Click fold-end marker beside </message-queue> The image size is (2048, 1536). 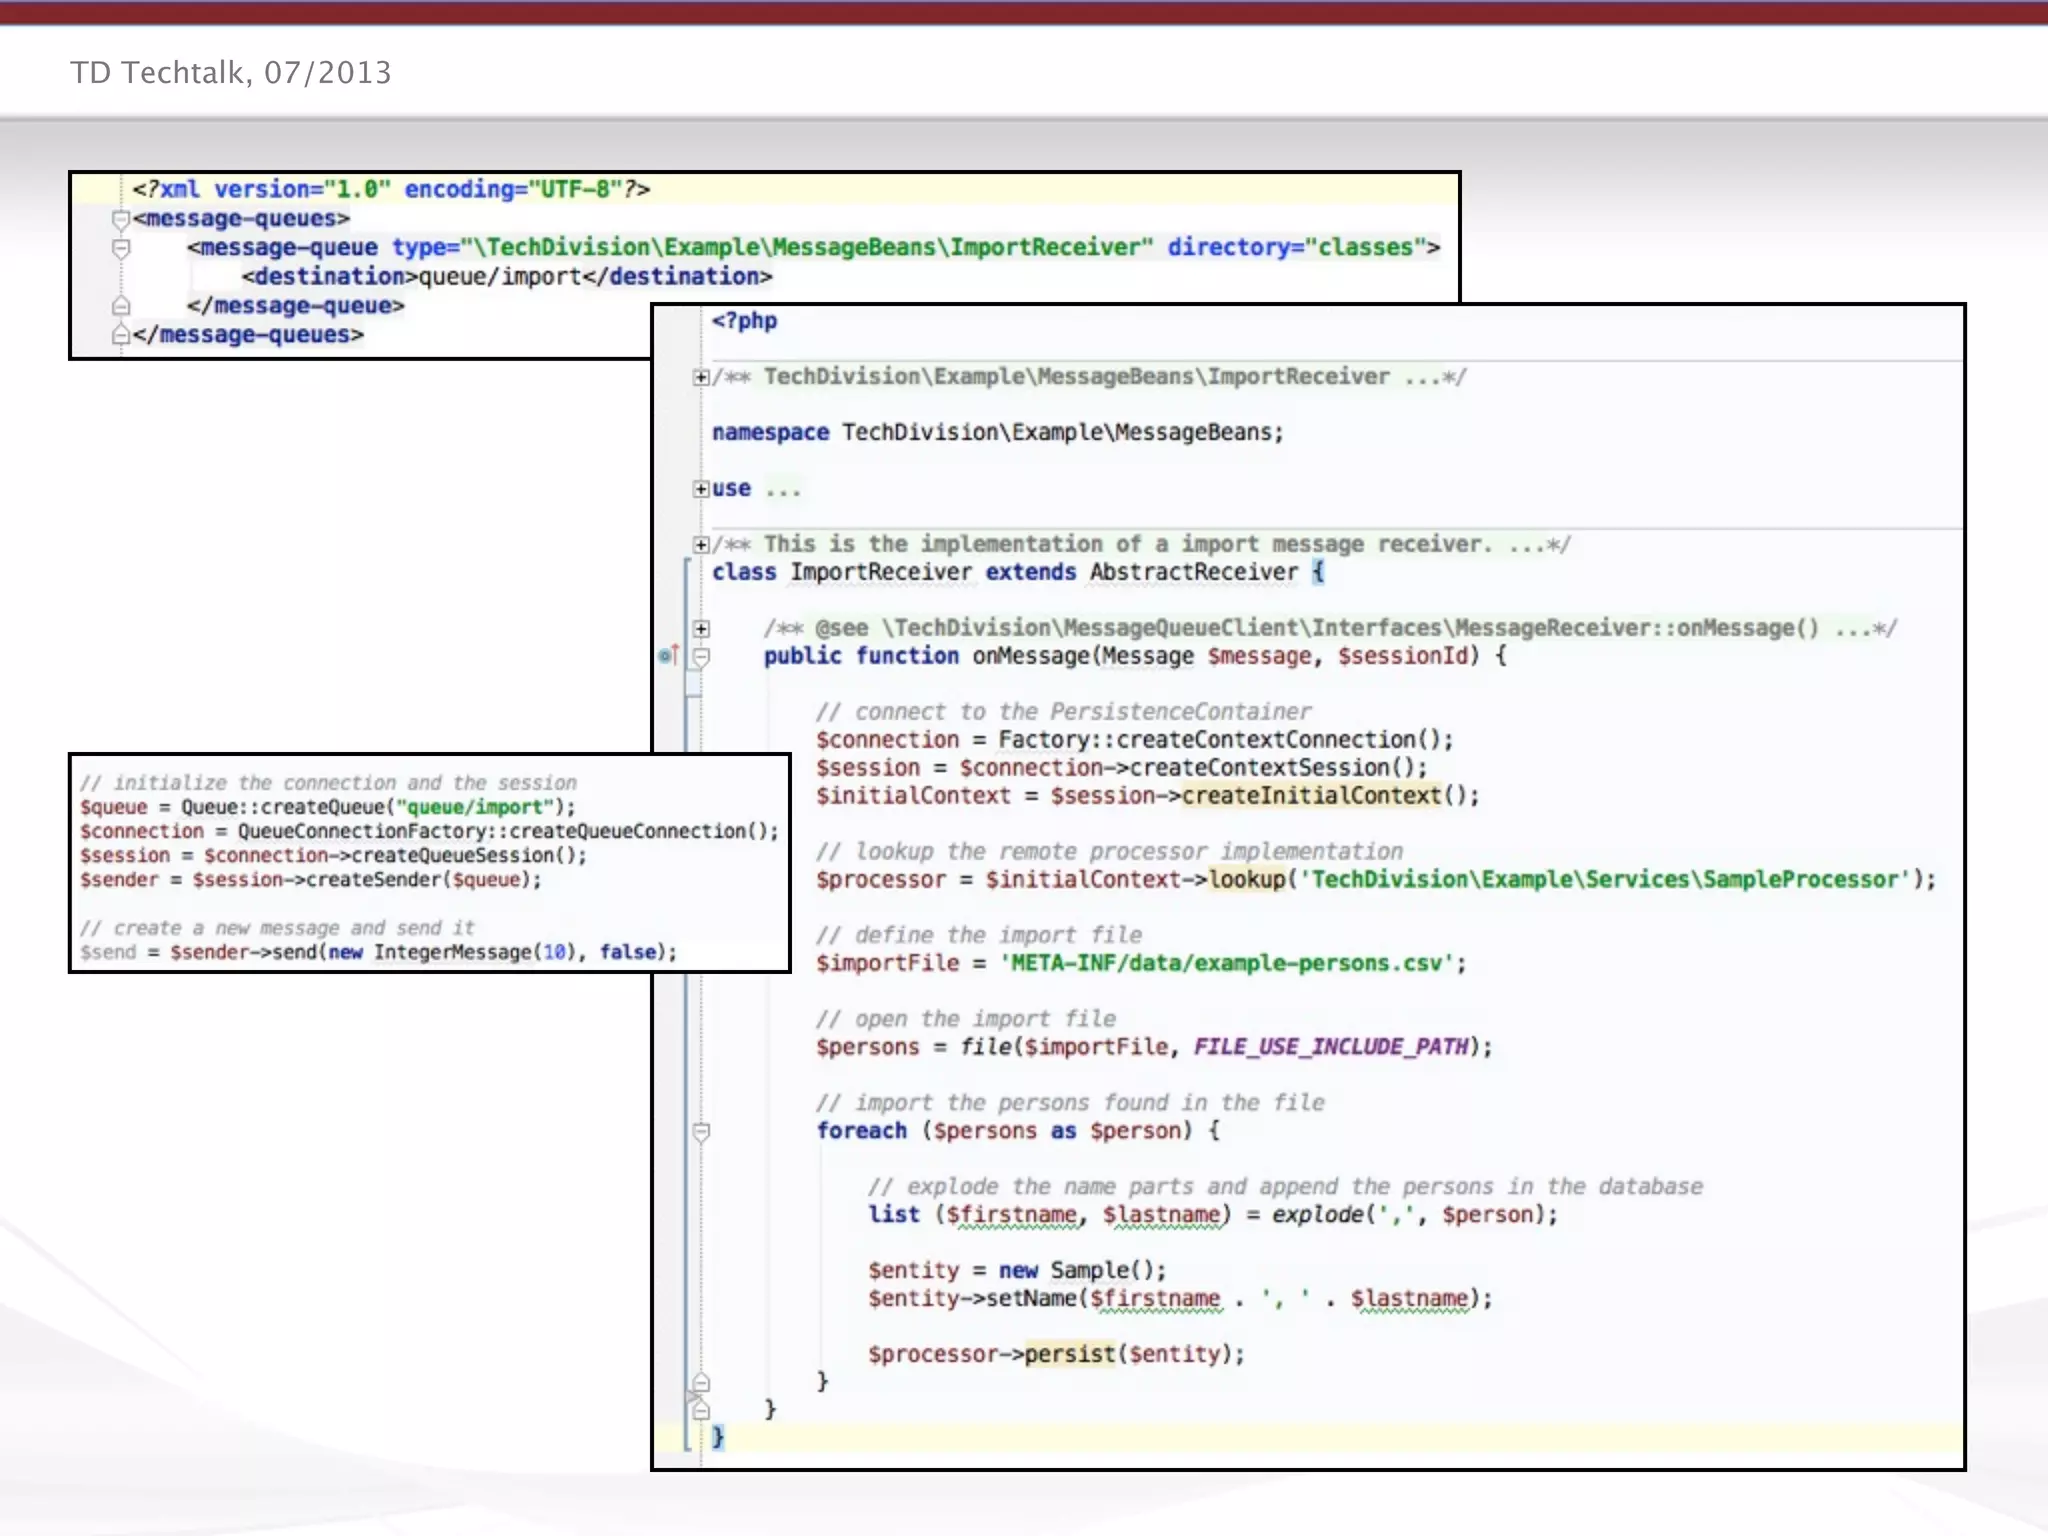coord(121,305)
